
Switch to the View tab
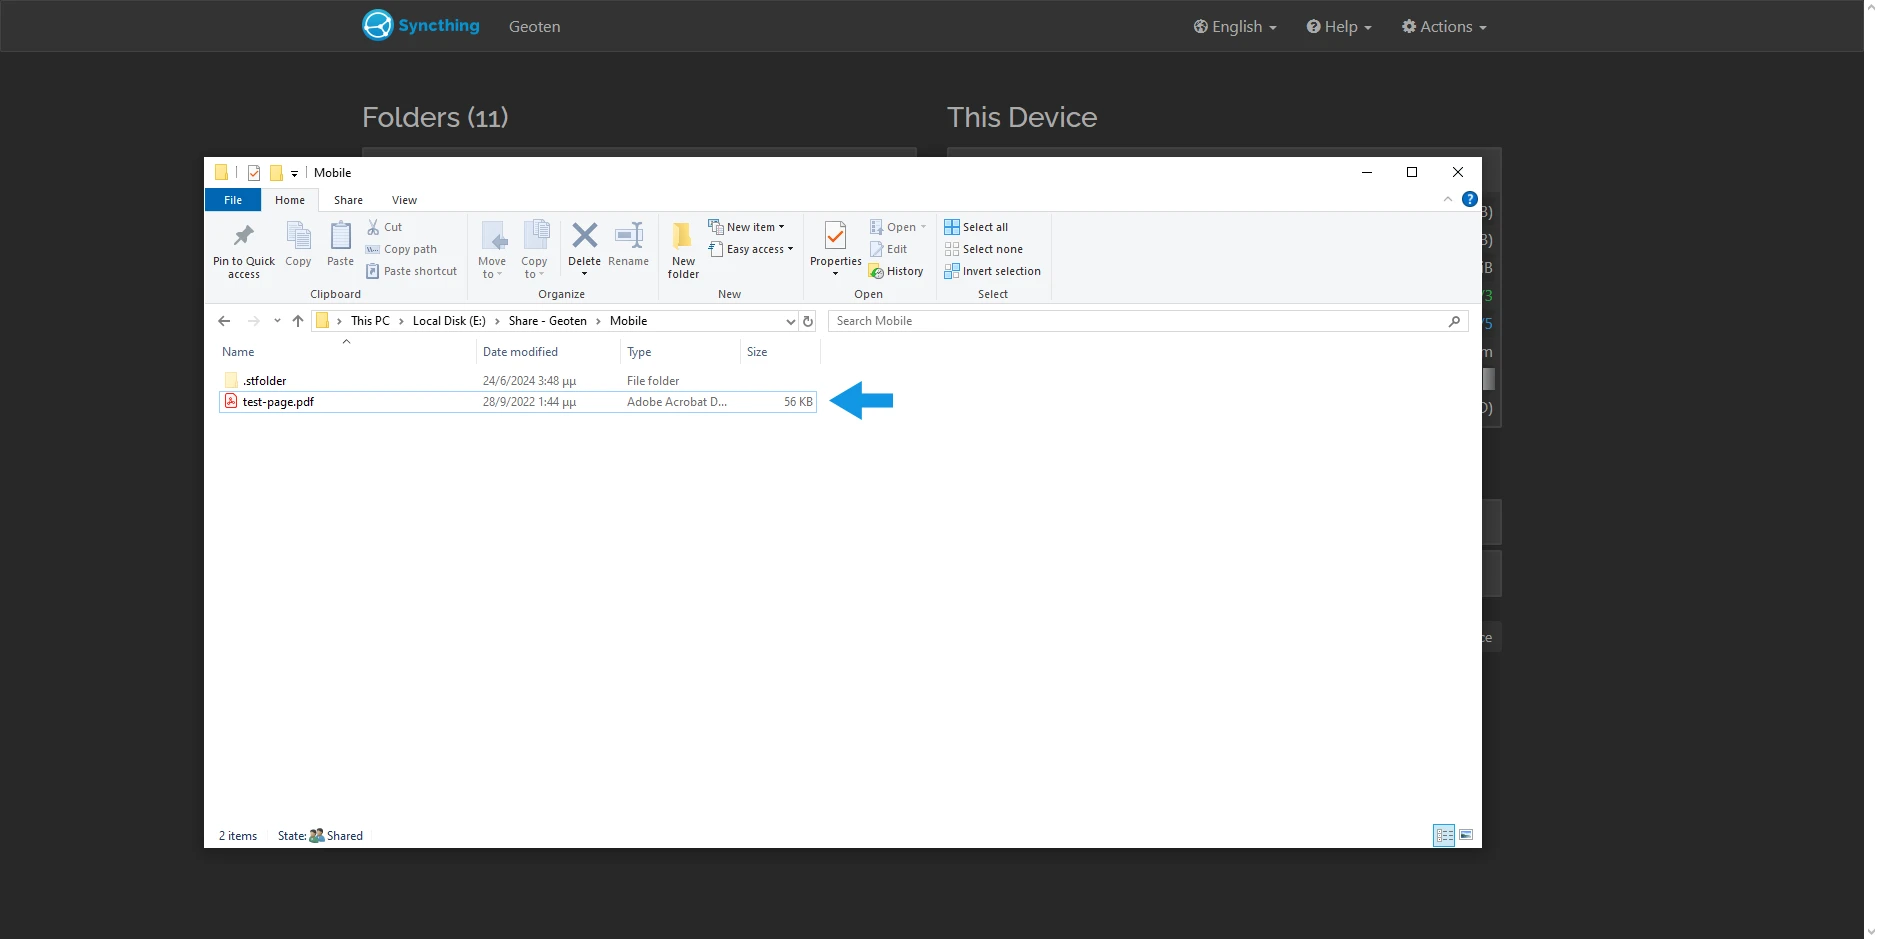[x=404, y=200]
